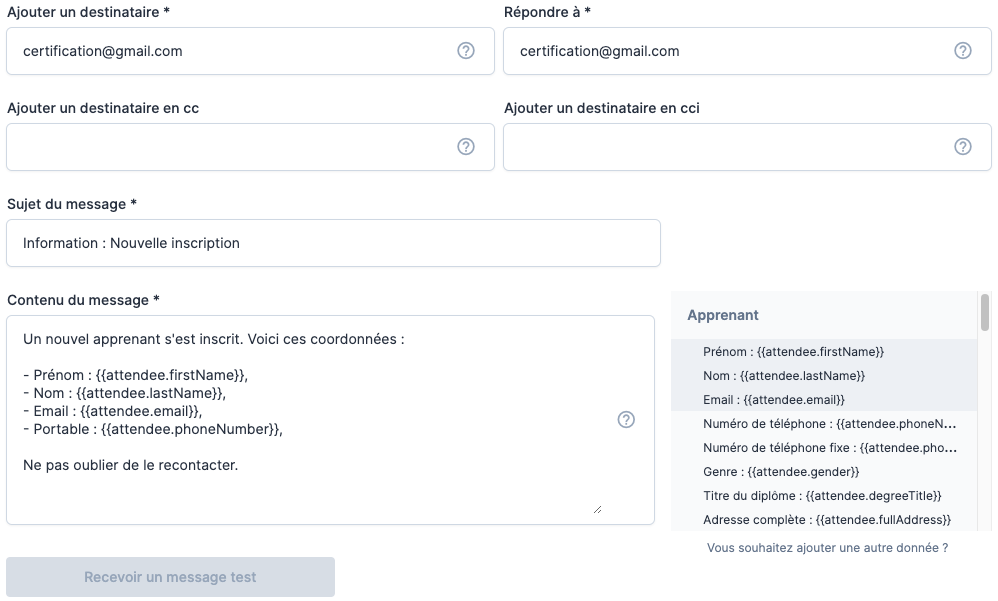Click help icon in message content area
998x601 pixels.
tap(626, 420)
